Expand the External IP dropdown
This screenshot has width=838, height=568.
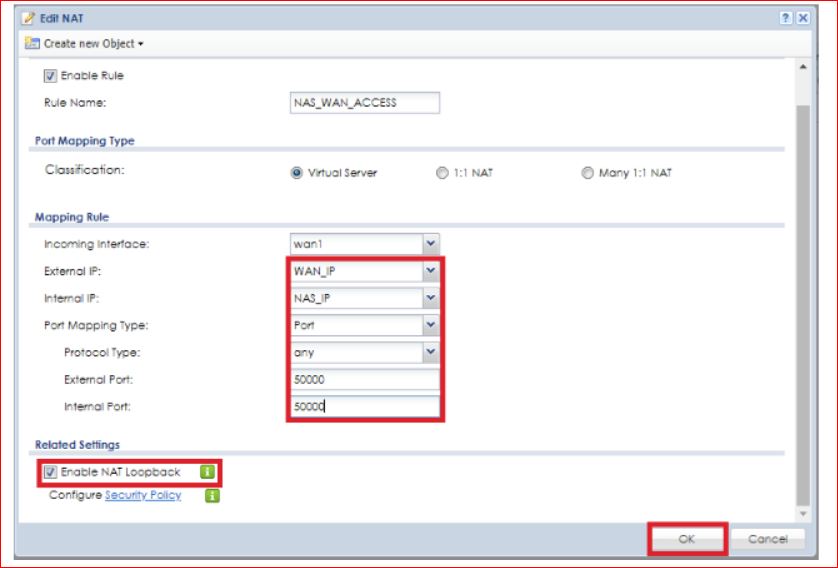(431, 271)
